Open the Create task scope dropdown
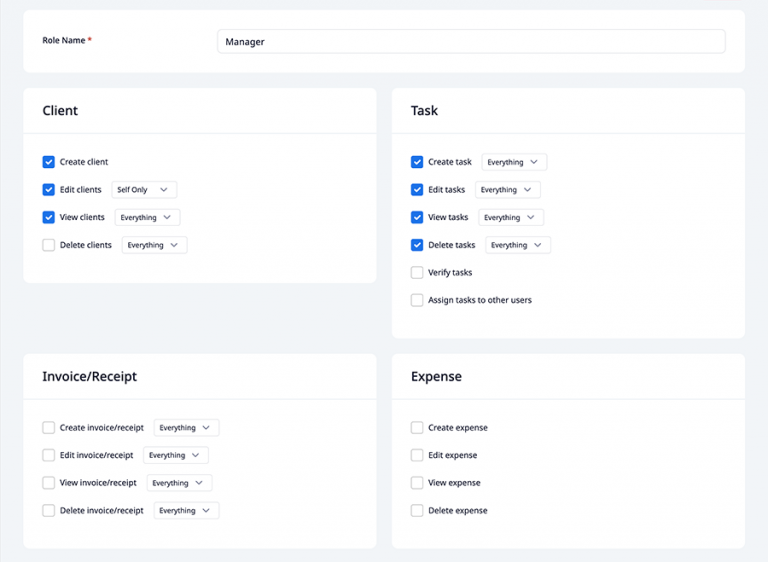This screenshot has width=768, height=562. tap(514, 162)
